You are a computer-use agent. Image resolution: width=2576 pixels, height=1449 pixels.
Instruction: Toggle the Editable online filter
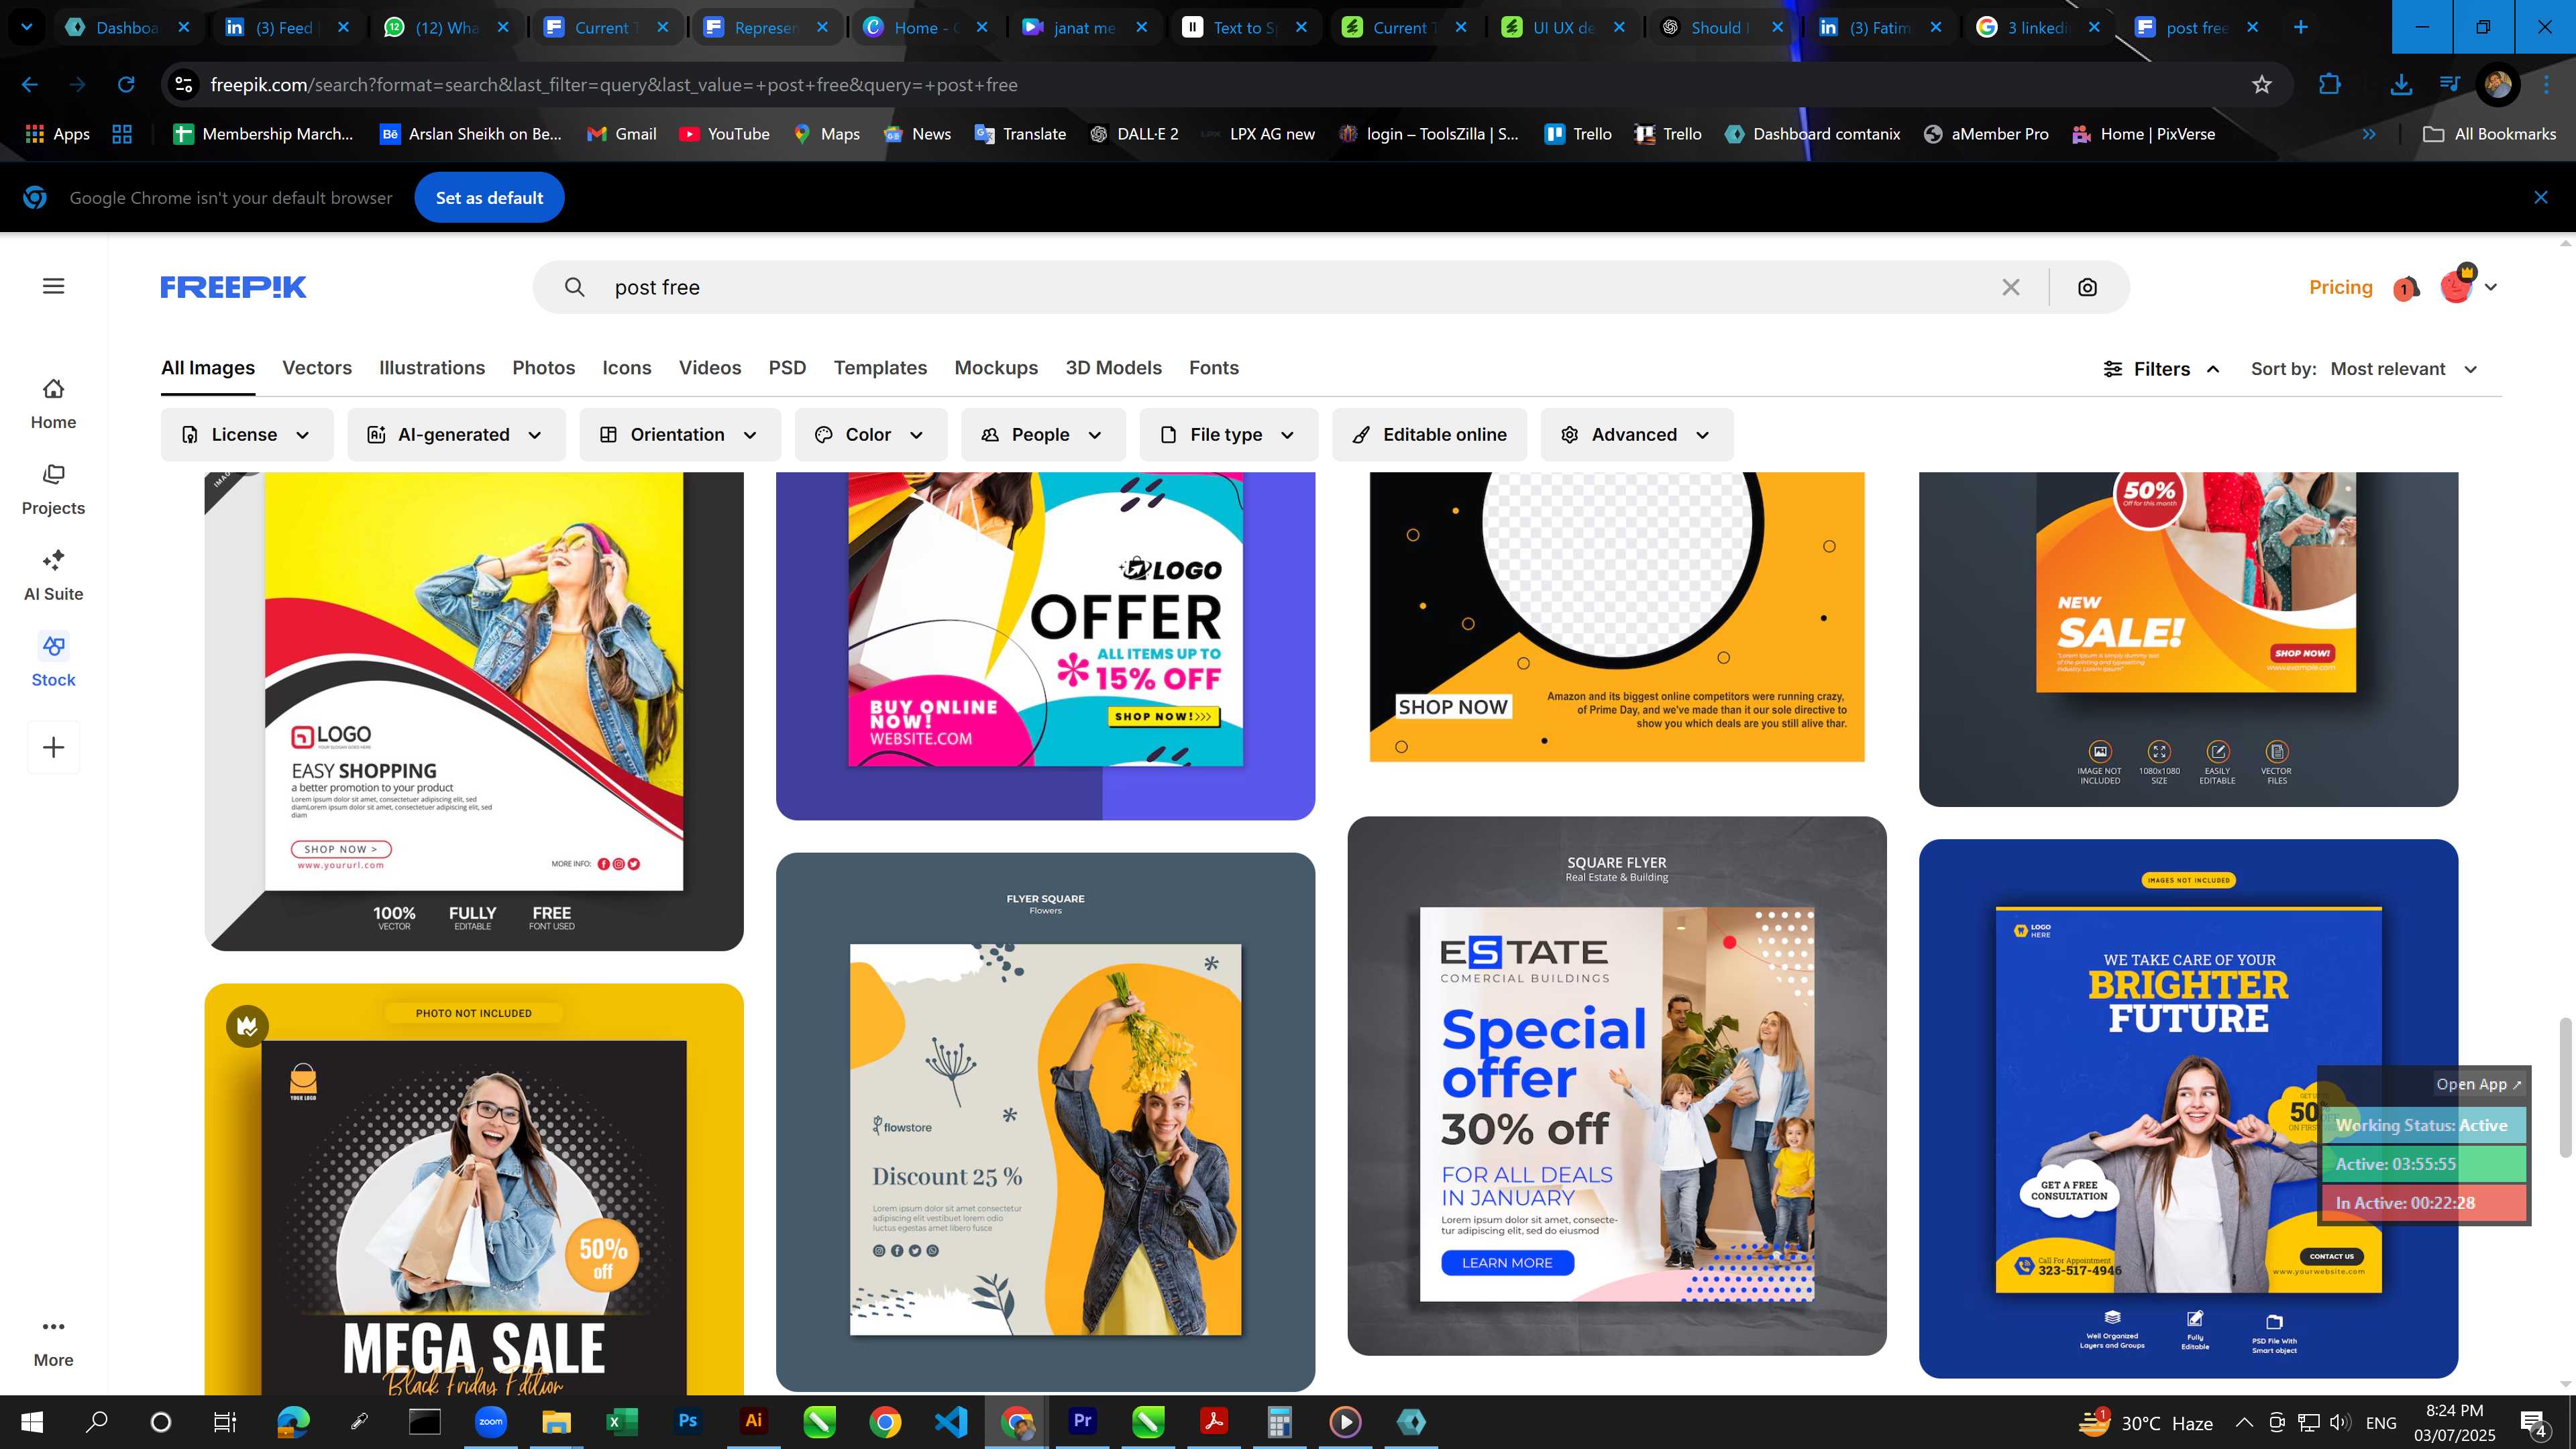coord(1429,435)
